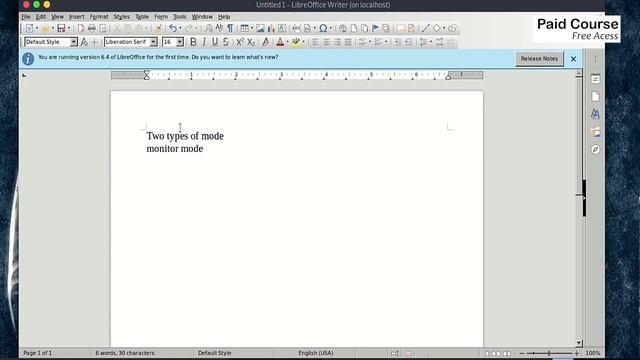
Task: Insert a hyperlink globe icon
Action: pyautogui.click(x=343, y=28)
